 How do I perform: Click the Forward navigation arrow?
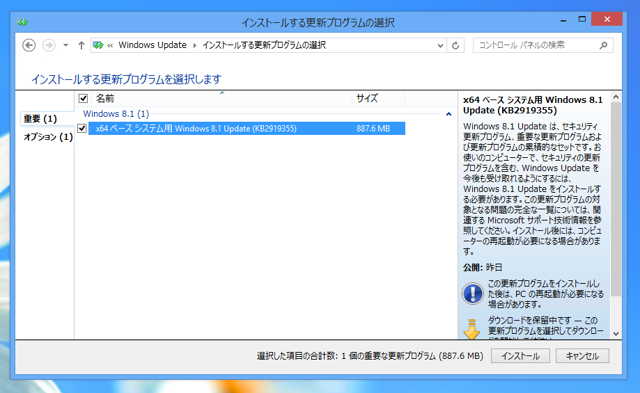49,45
